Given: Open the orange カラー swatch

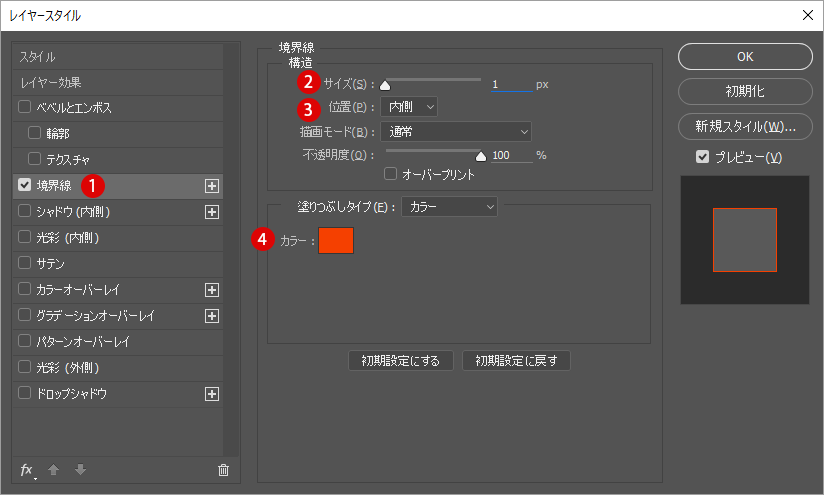Looking at the screenshot, I should coord(336,240).
